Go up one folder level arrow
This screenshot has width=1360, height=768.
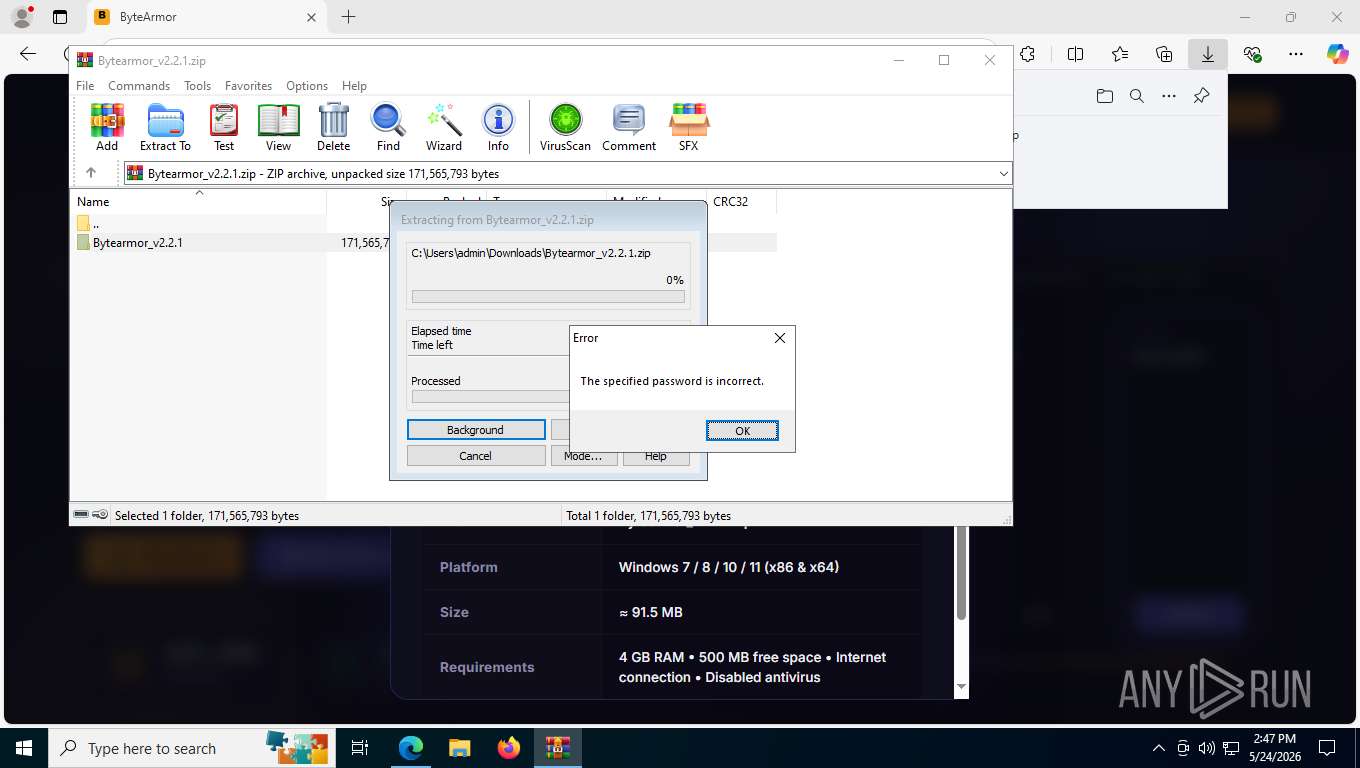[x=91, y=173]
